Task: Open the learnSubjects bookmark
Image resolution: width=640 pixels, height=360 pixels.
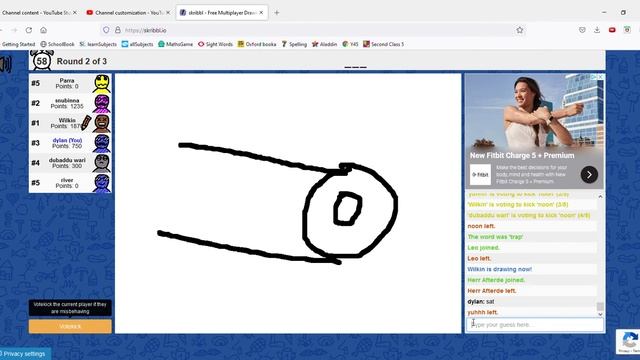Action: coord(98,44)
